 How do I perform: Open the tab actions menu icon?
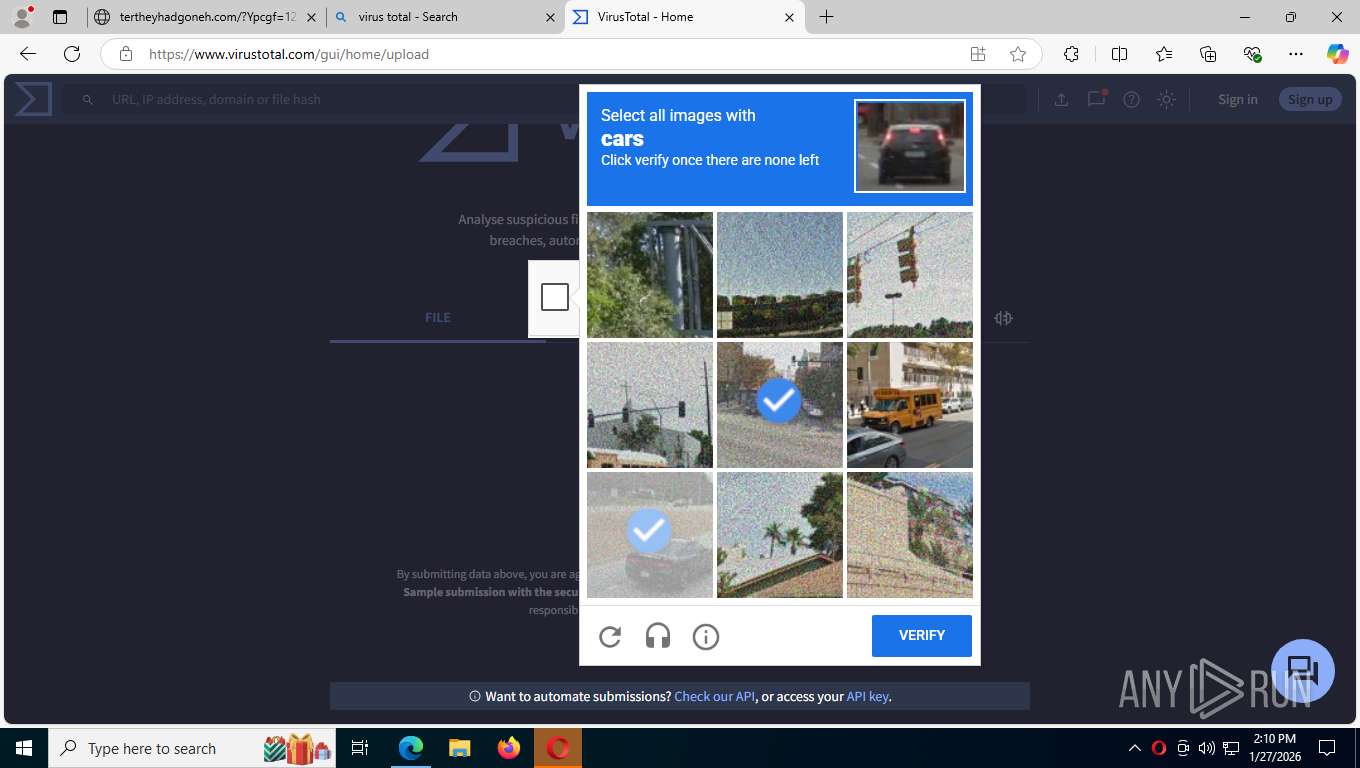tap(60, 17)
